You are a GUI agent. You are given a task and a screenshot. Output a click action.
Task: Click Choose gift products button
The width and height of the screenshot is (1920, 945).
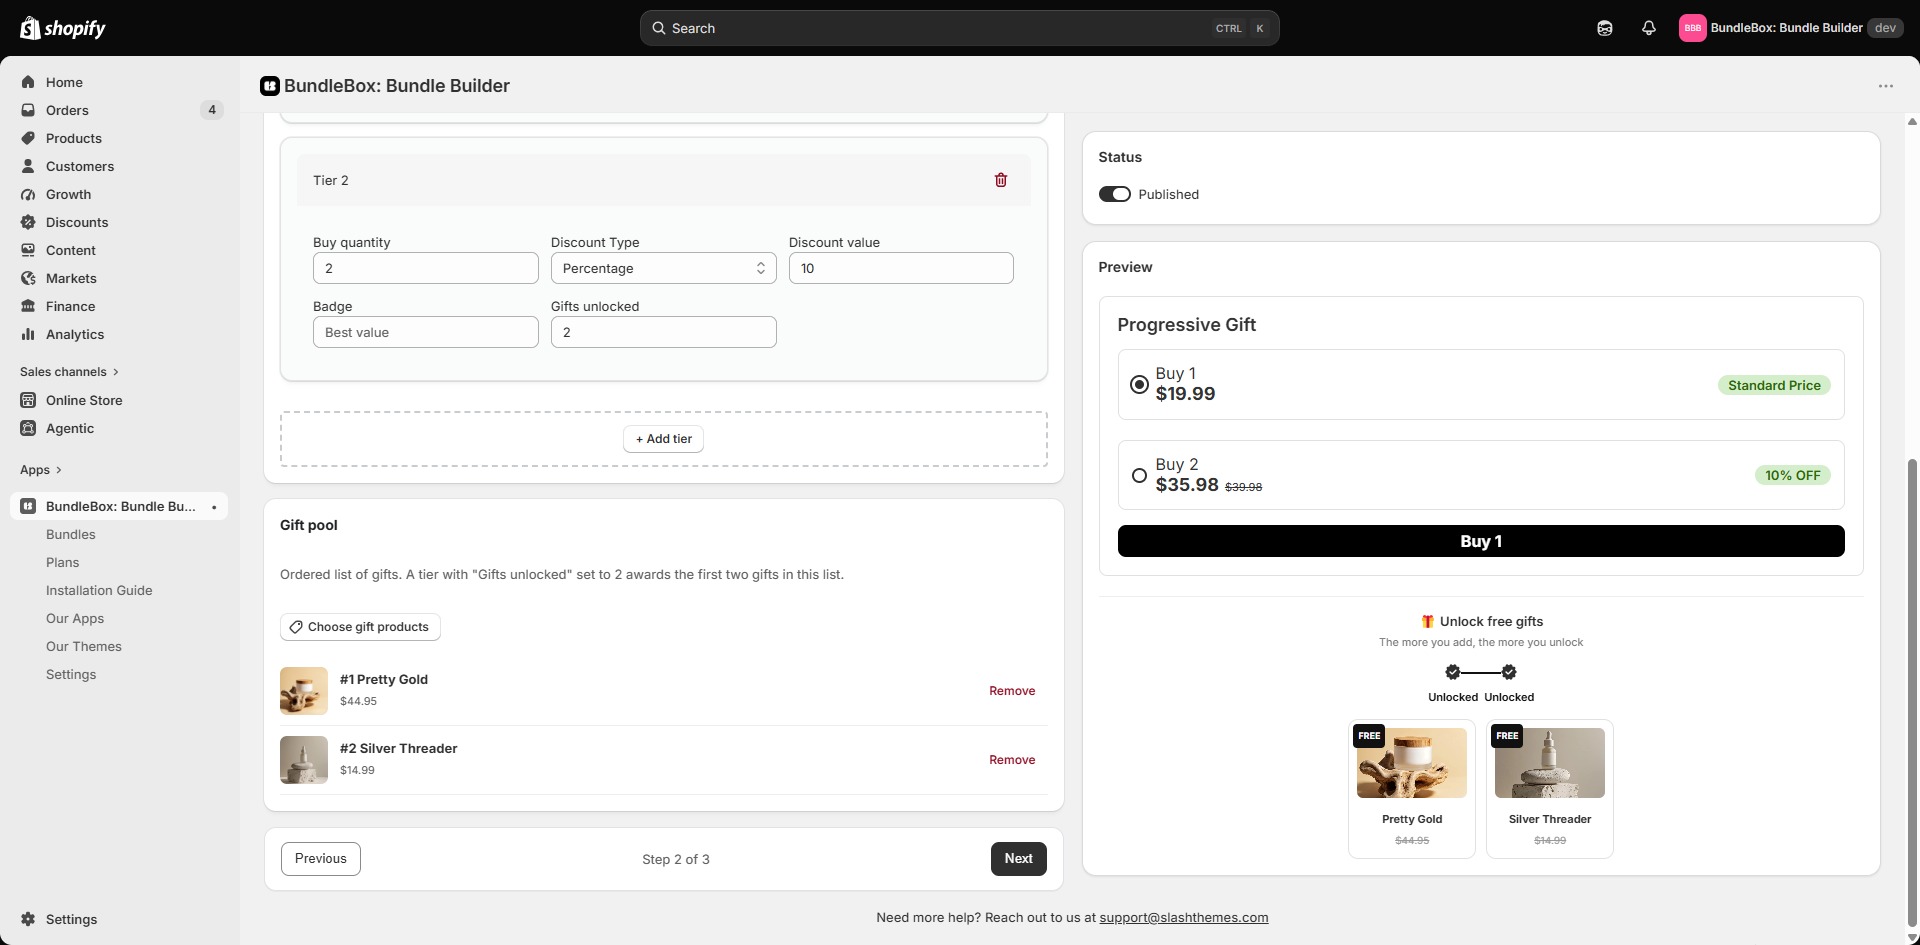coord(360,627)
